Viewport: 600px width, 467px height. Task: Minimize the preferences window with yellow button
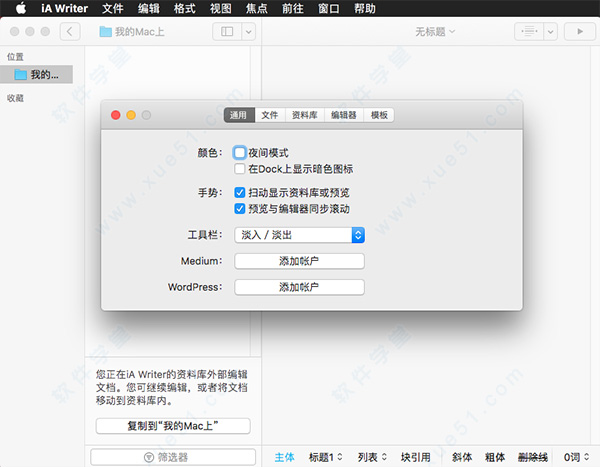[131, 115]
